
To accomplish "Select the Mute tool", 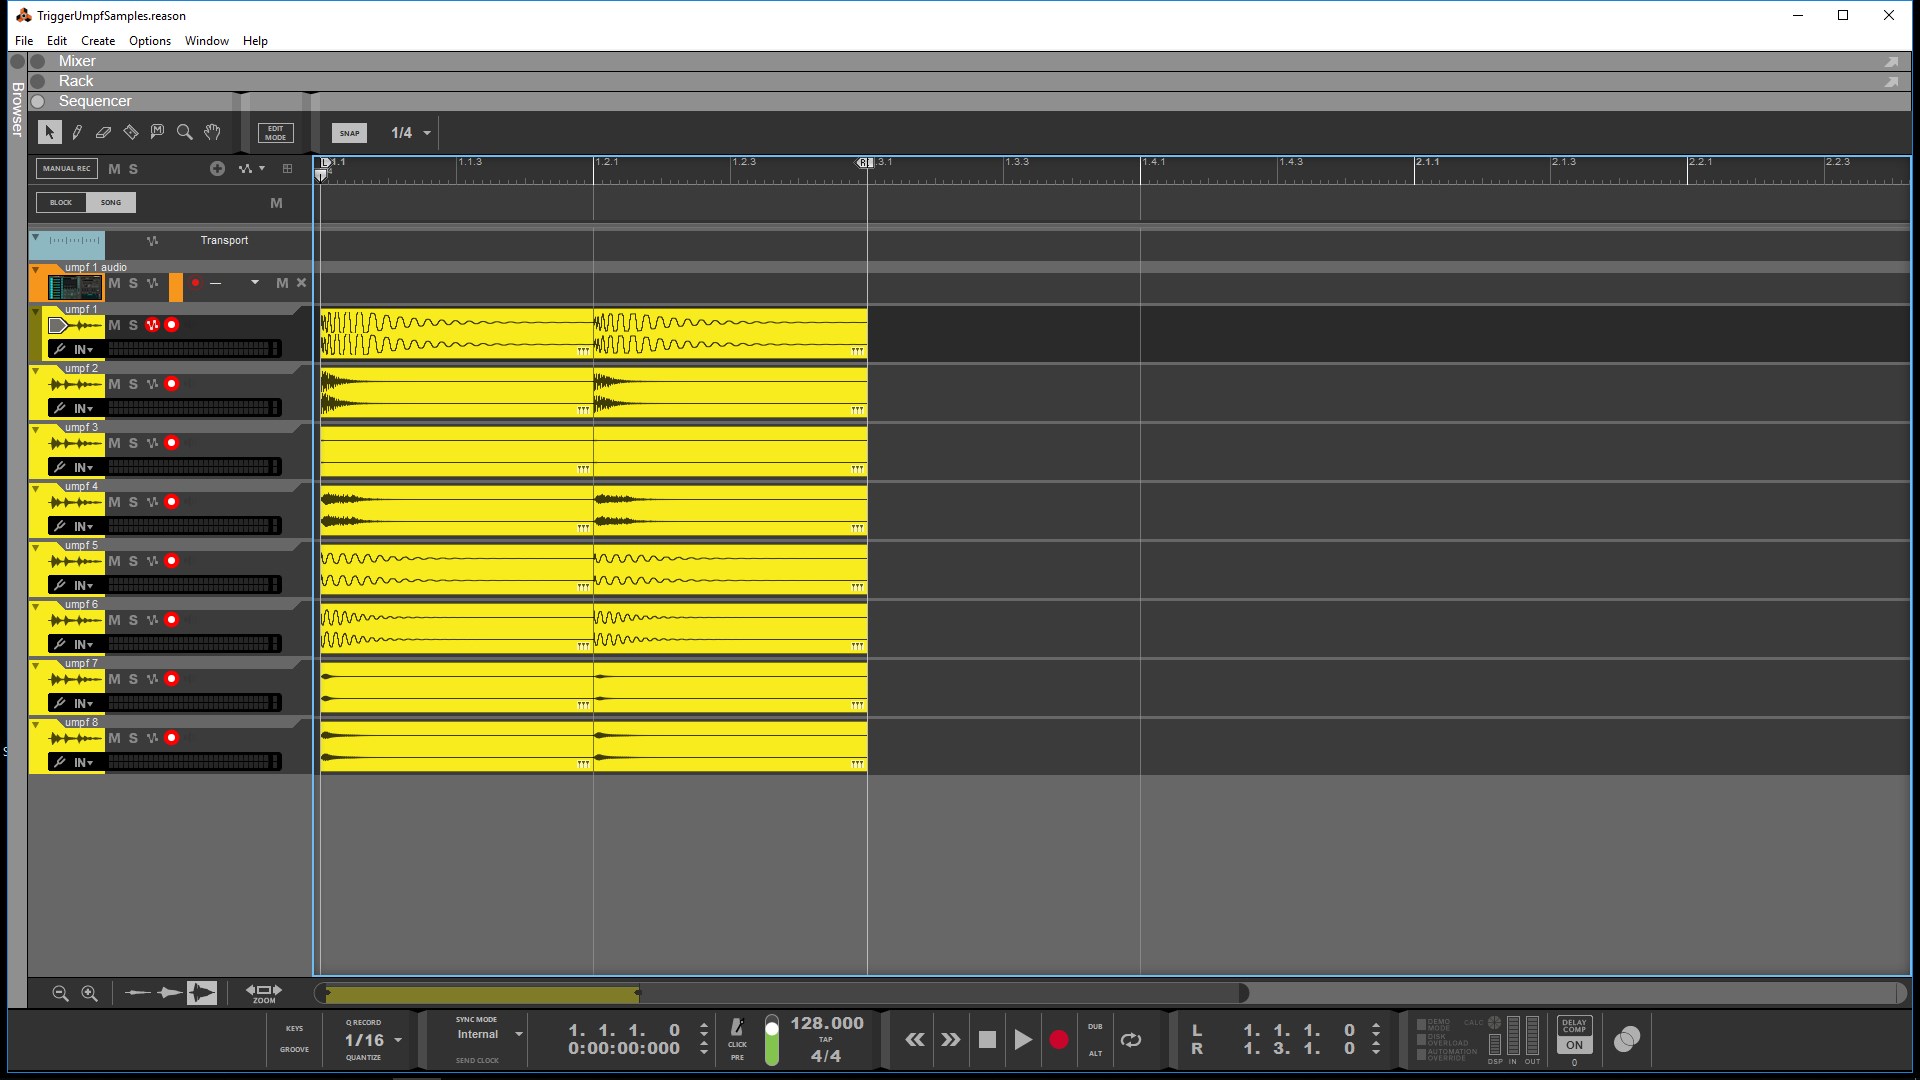I will (157, 132).
